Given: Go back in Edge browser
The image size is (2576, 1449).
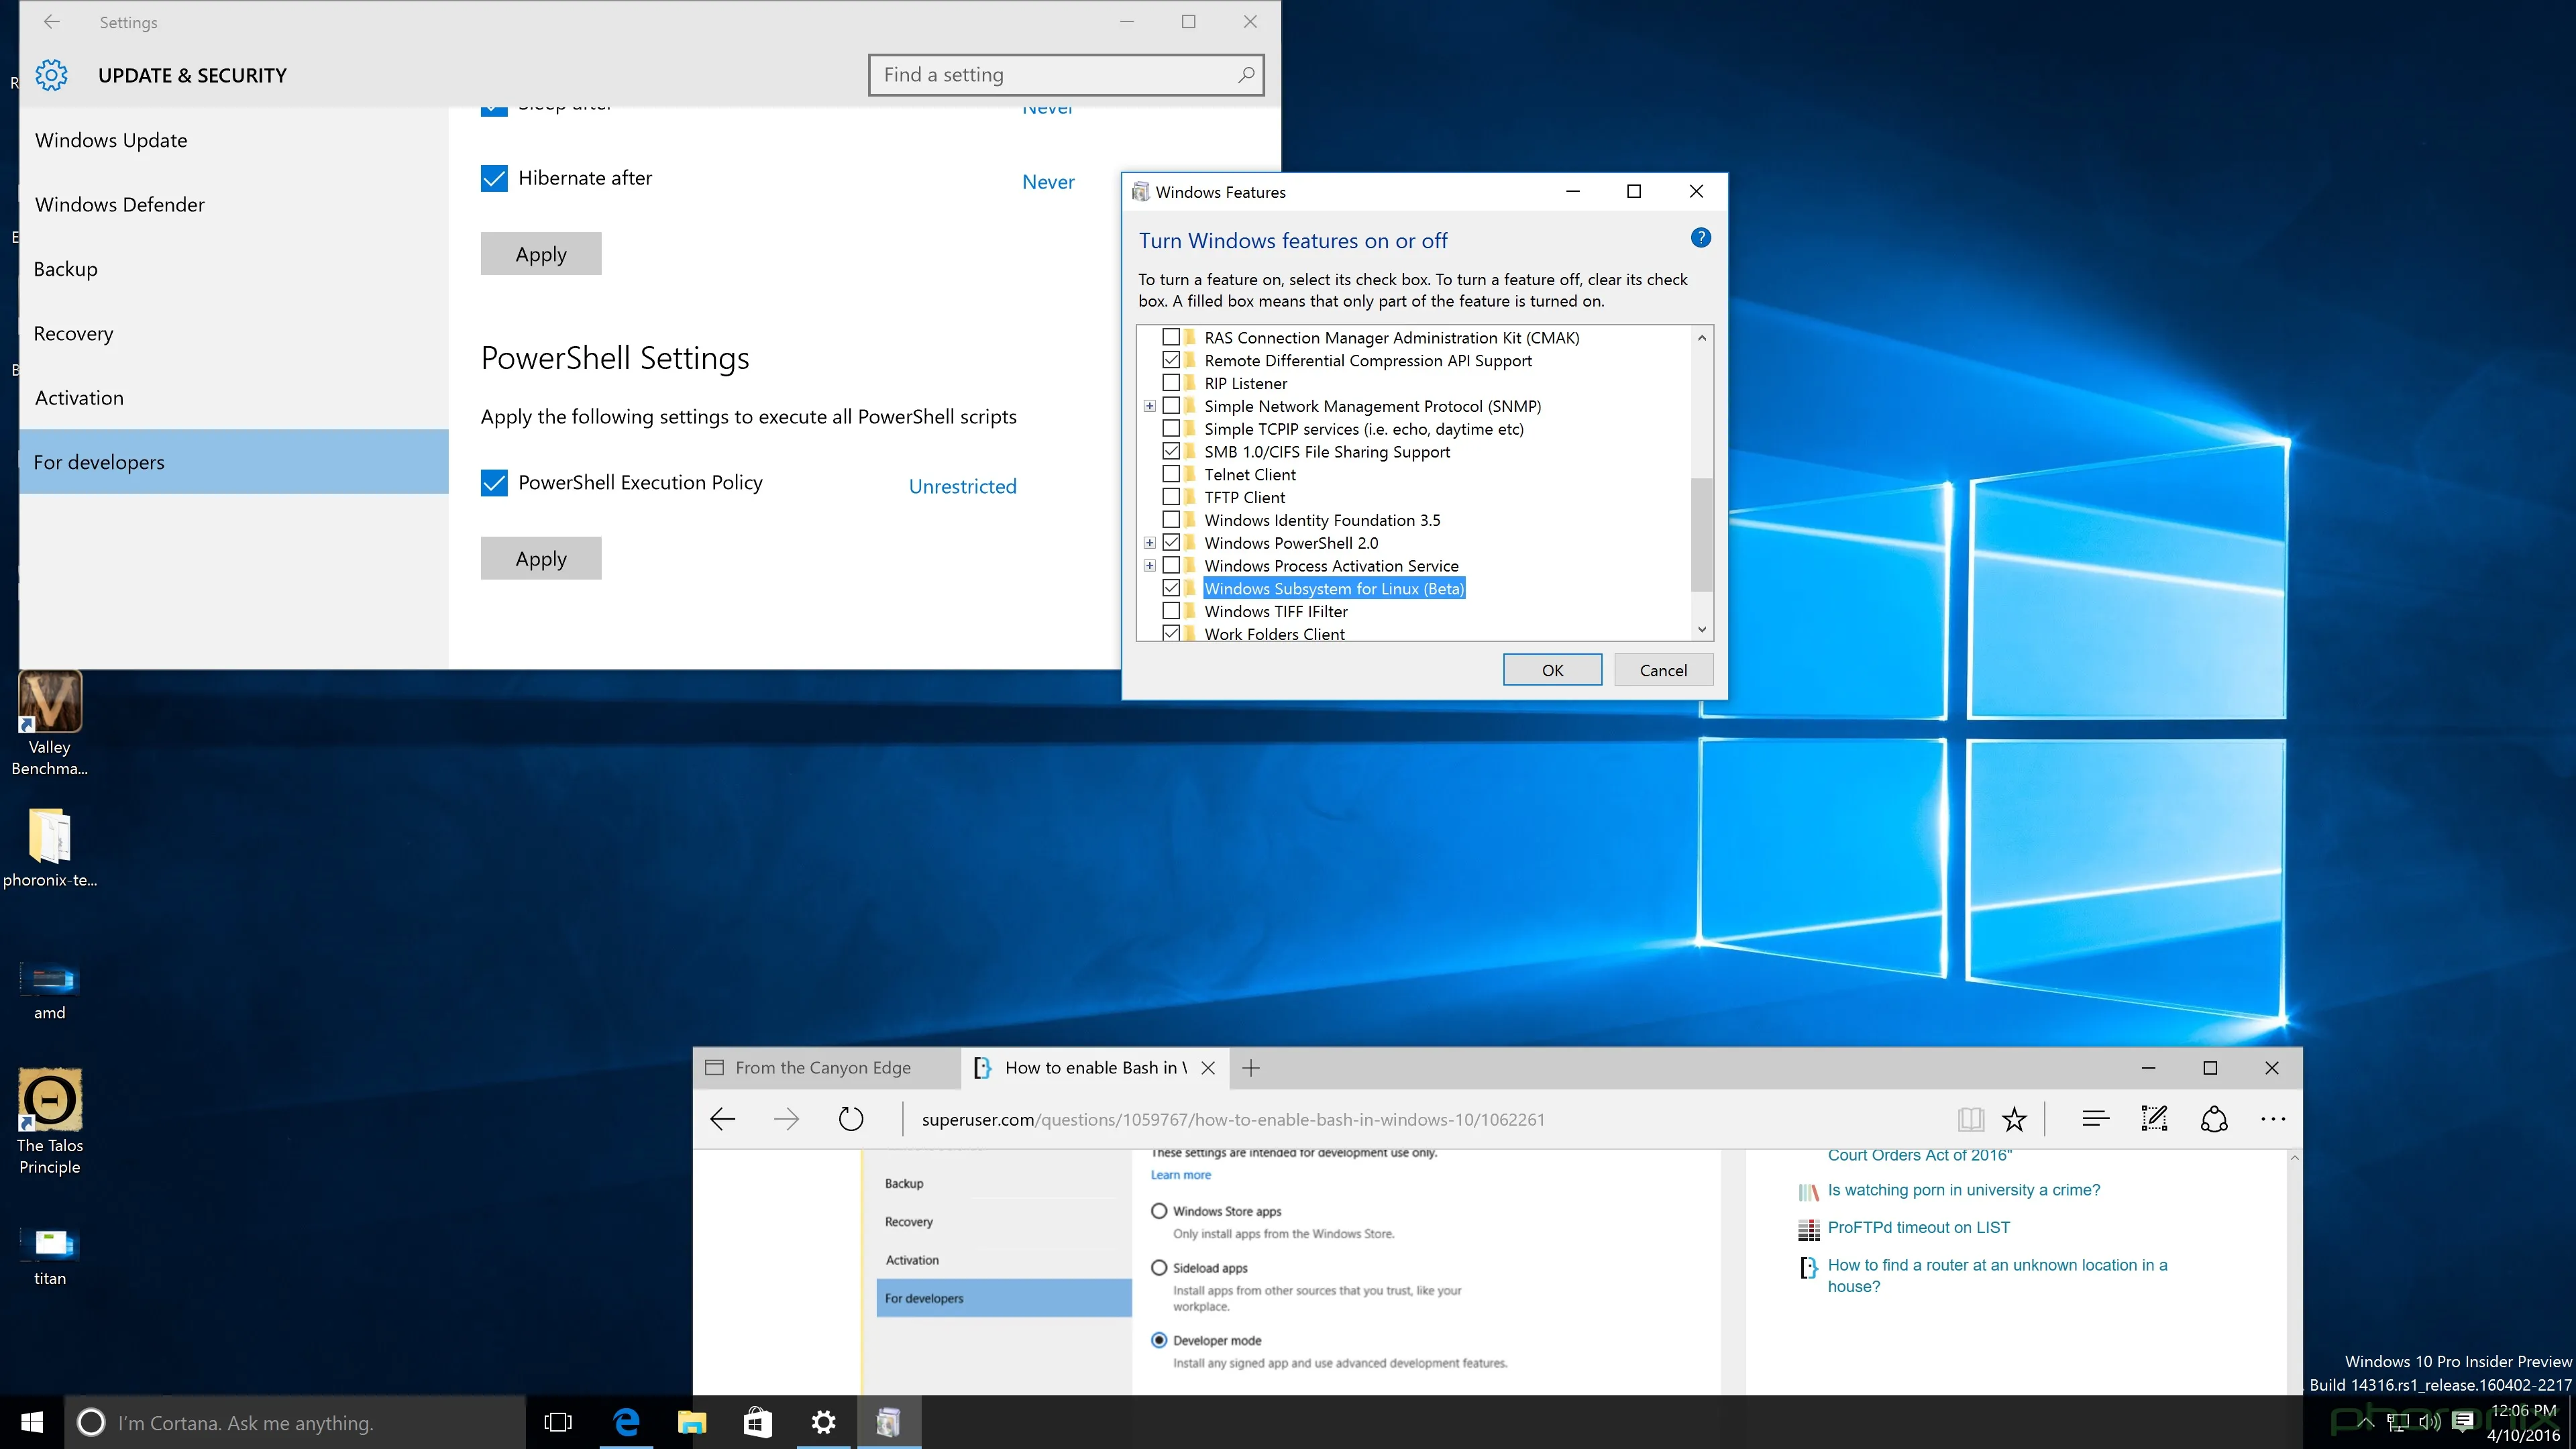Looking at the screenshot, I should (722, 1119).
